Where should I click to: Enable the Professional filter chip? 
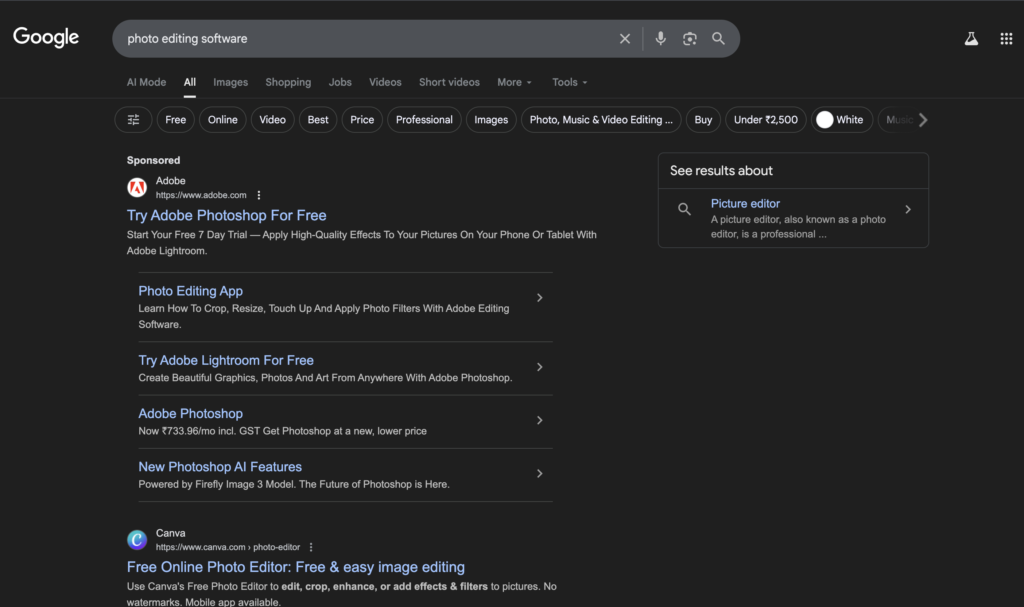point(424,119)
